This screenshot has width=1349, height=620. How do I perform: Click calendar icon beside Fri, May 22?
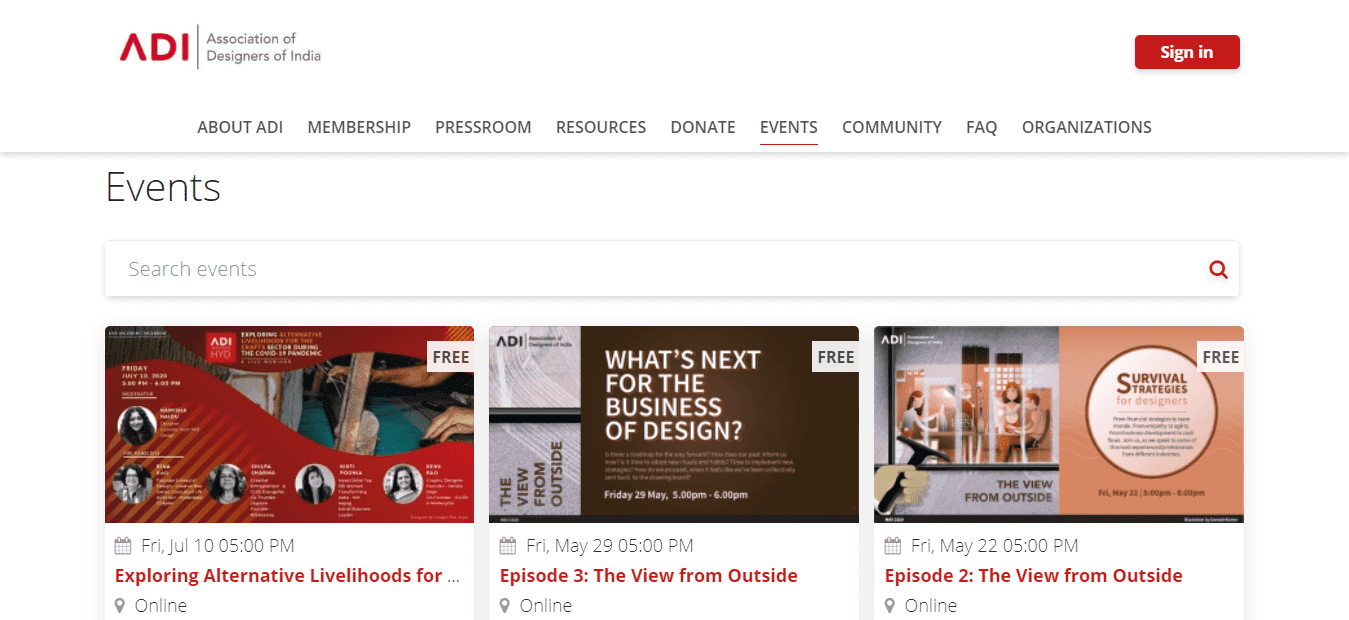pyautogui.click(x=893, y=546)
